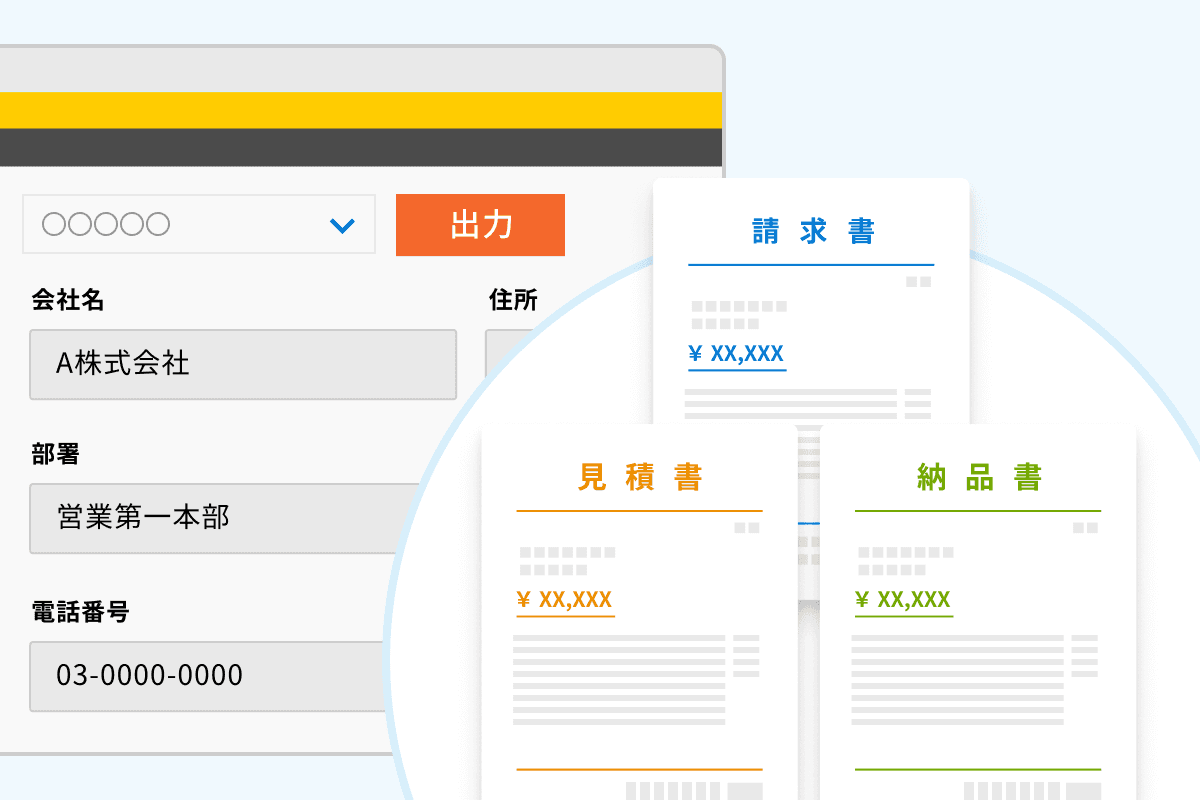The image size is (1200, 800).
Task: Select the orange 見積書 document title
Action: tap(640, 478)
